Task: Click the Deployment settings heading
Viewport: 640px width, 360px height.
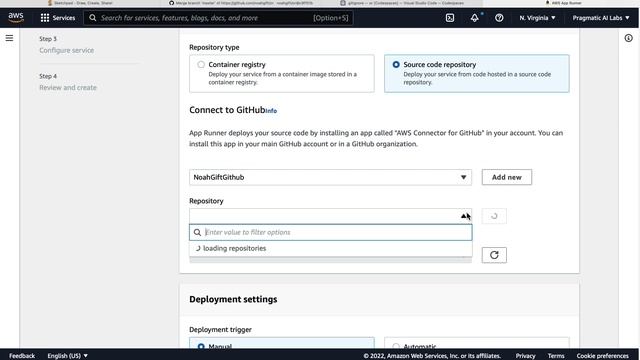Action: click(233, 299)
